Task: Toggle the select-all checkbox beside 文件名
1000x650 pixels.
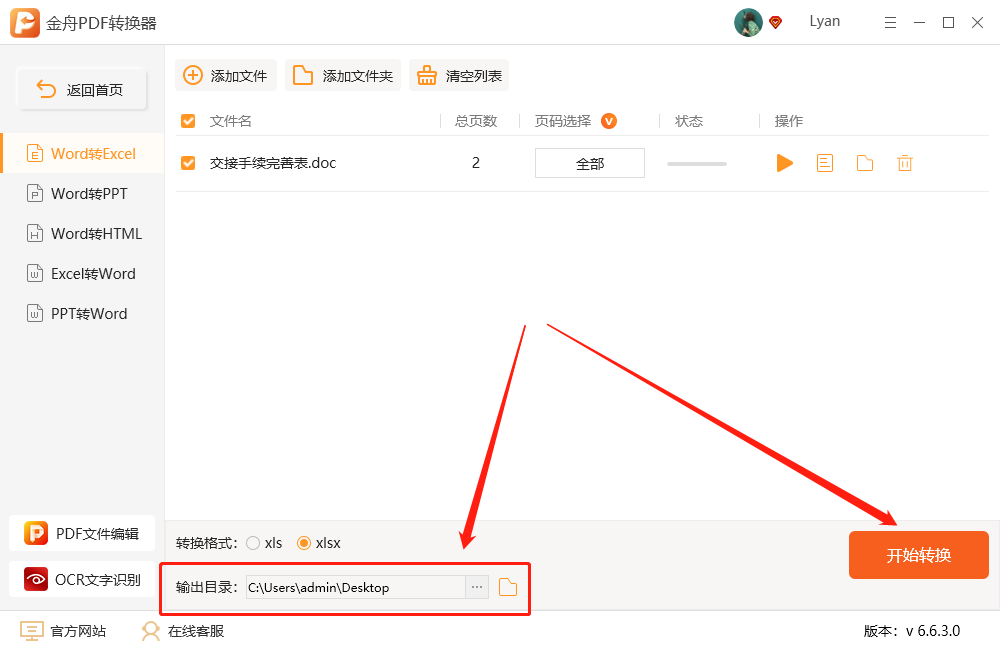Action: (x=188, y=121)
